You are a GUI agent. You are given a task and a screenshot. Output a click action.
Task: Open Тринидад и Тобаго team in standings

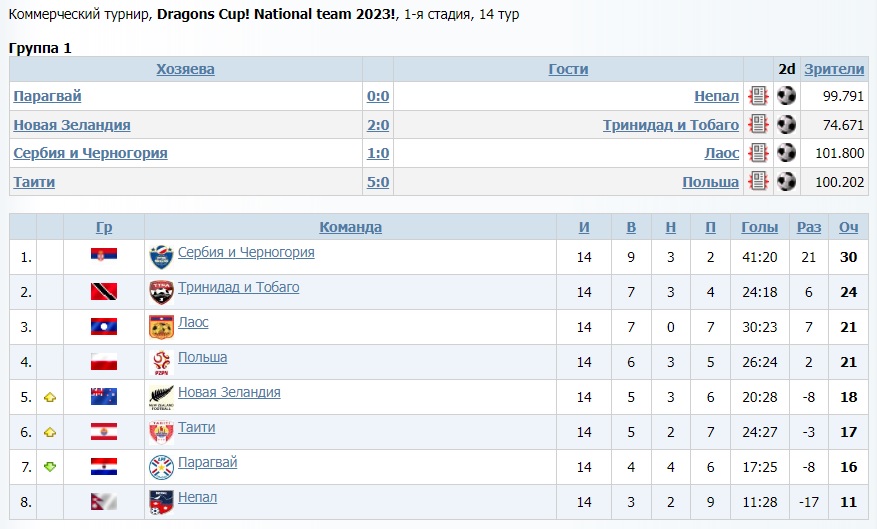(238, 288)
